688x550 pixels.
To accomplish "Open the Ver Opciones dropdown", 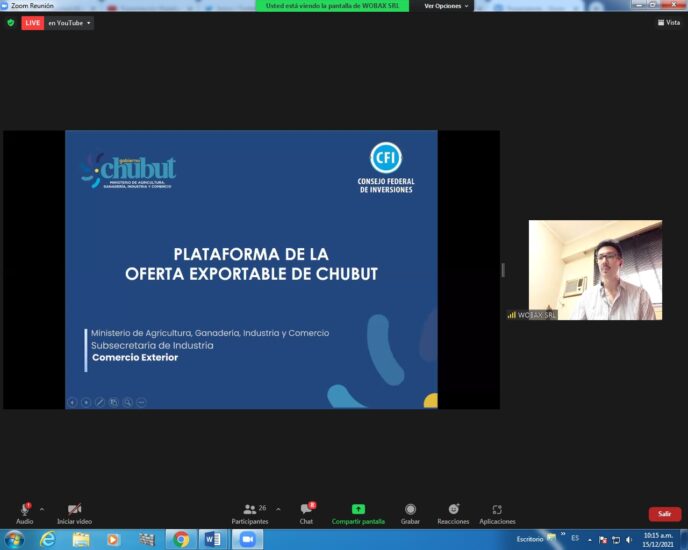I will [446, 6].
